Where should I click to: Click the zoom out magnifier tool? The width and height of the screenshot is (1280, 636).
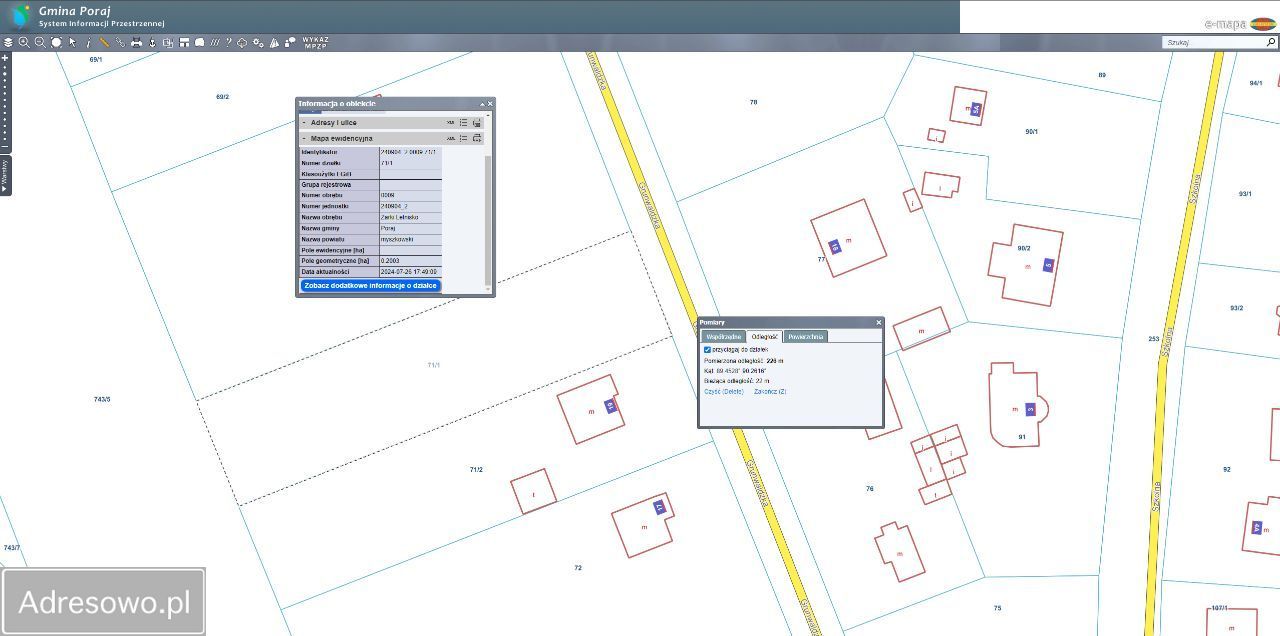point(40,42)
